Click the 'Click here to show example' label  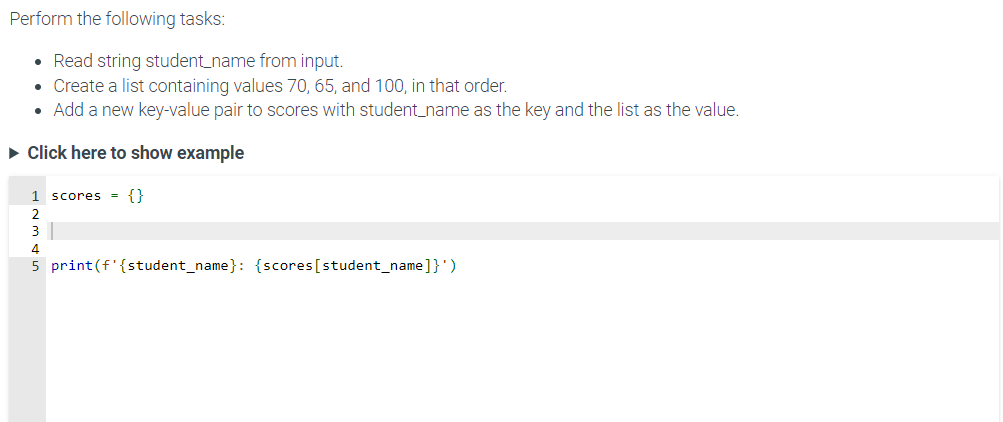point(136,153)
